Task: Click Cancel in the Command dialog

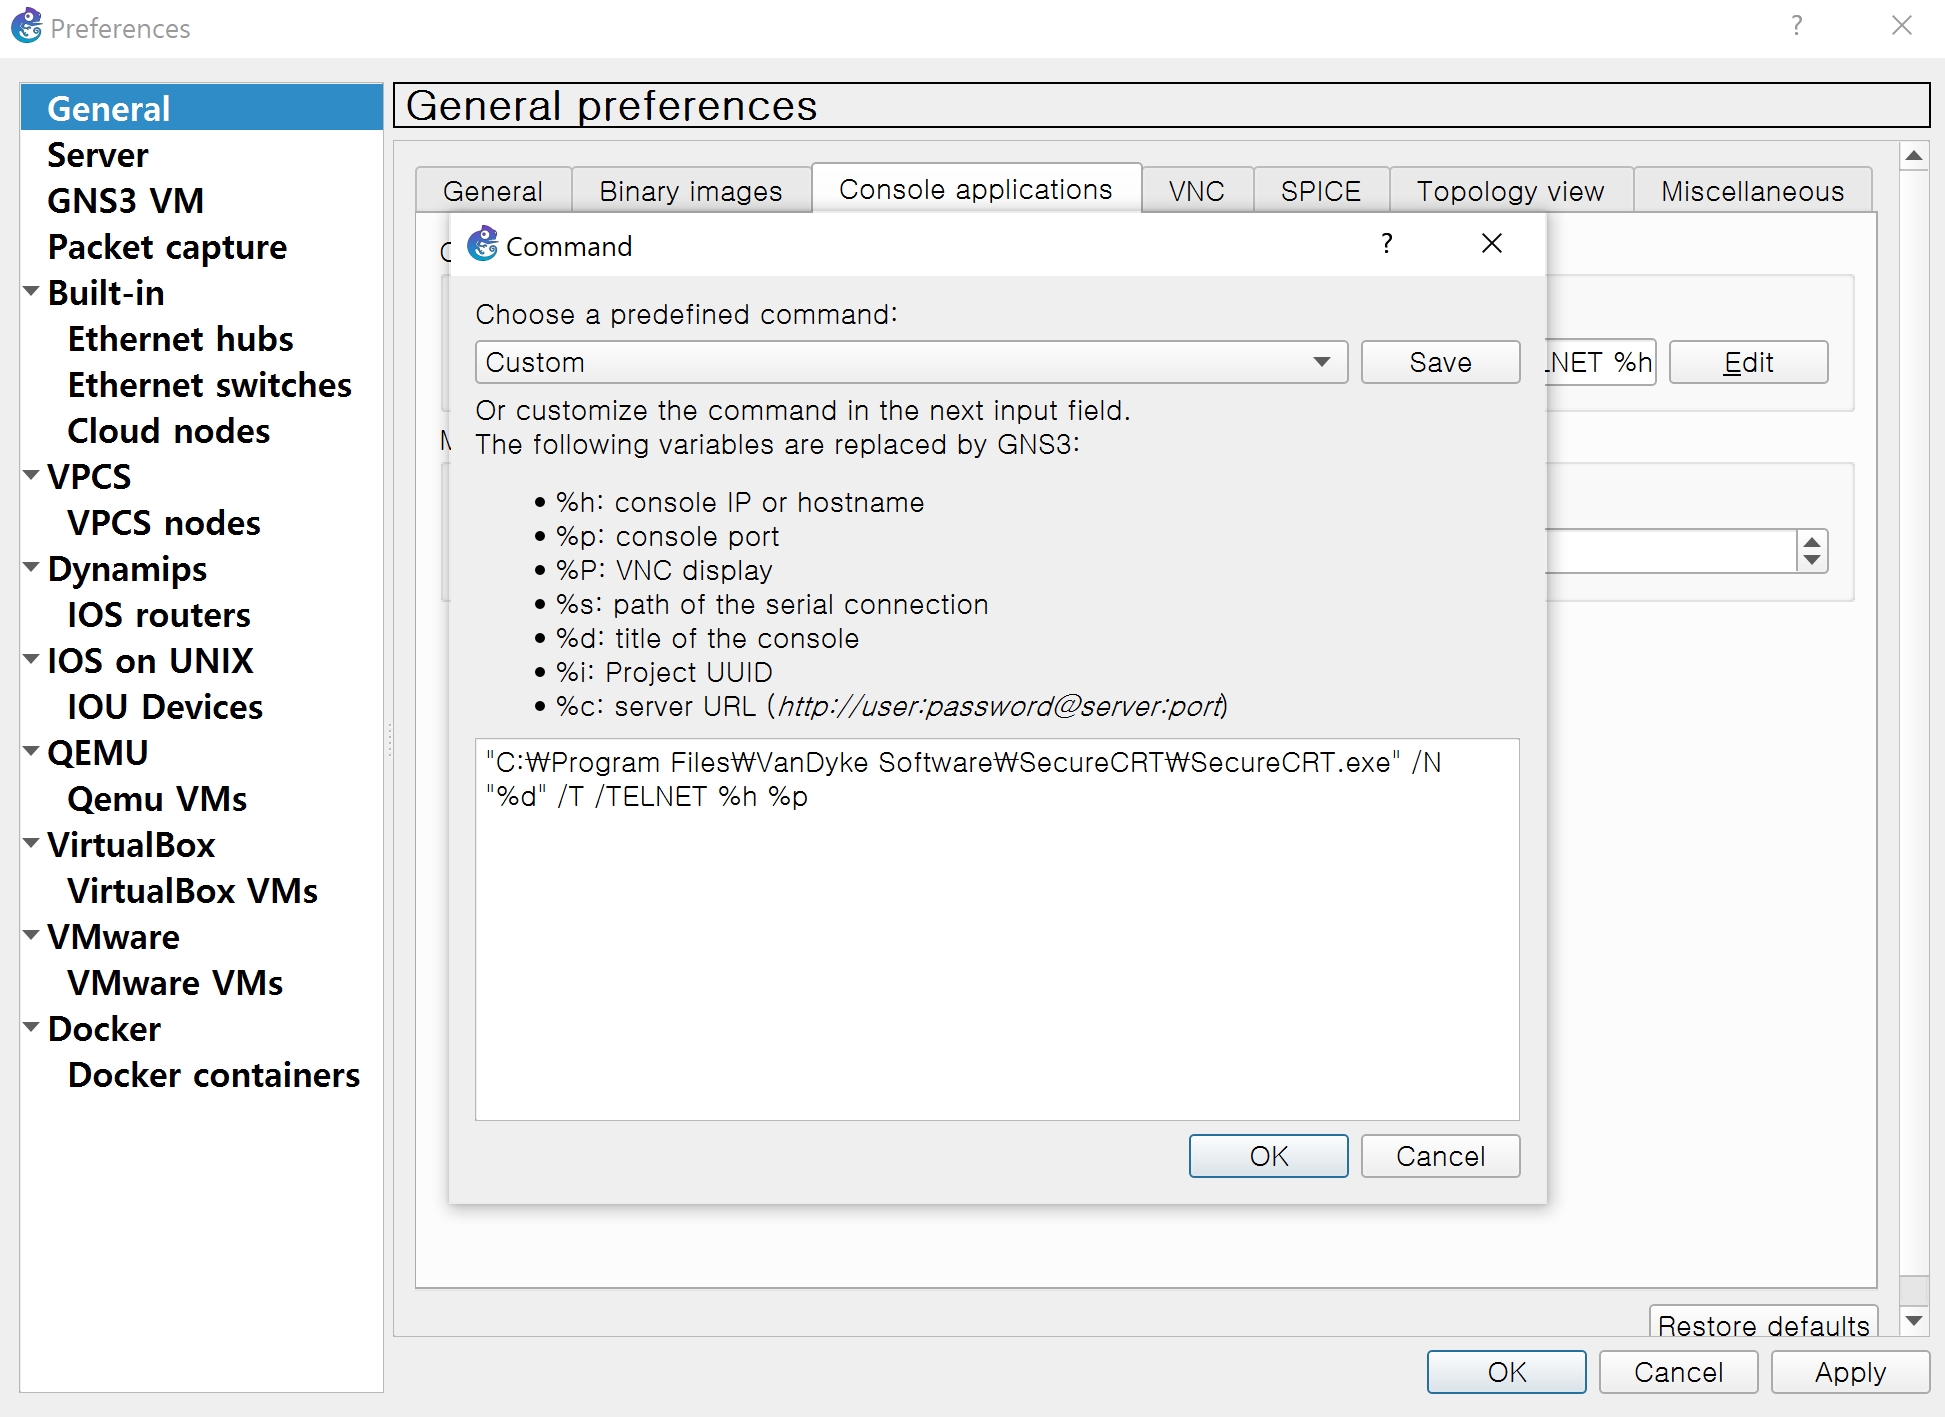Action: 1439,1156
